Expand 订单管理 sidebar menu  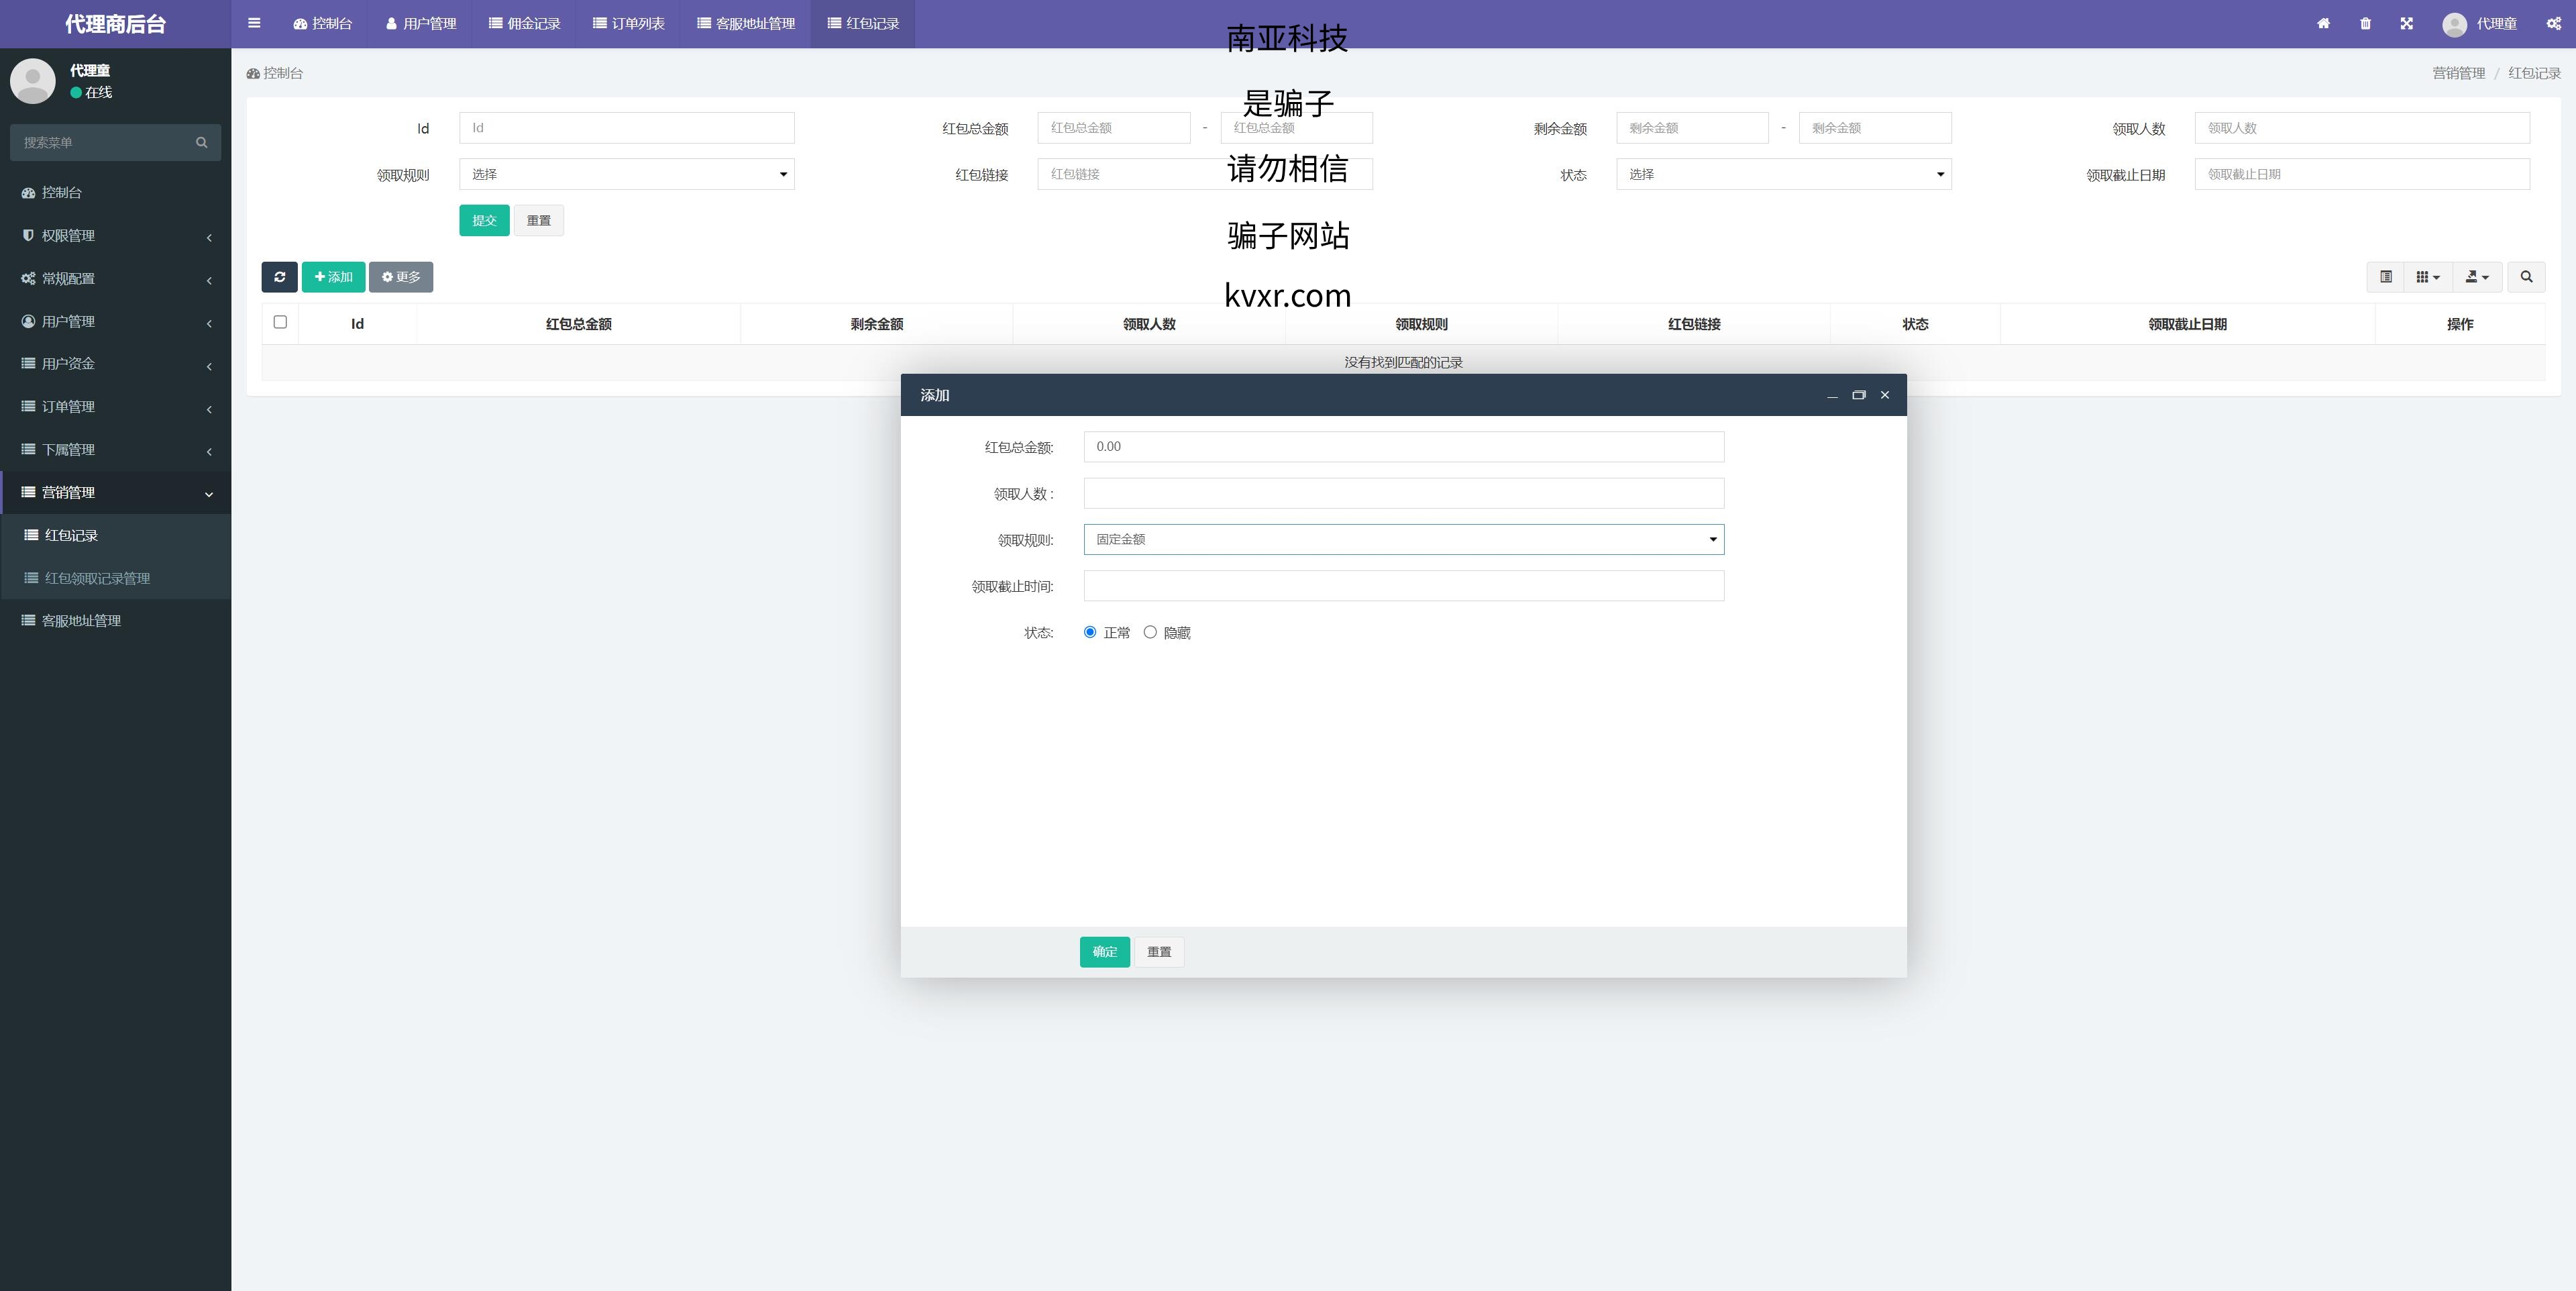115,407
